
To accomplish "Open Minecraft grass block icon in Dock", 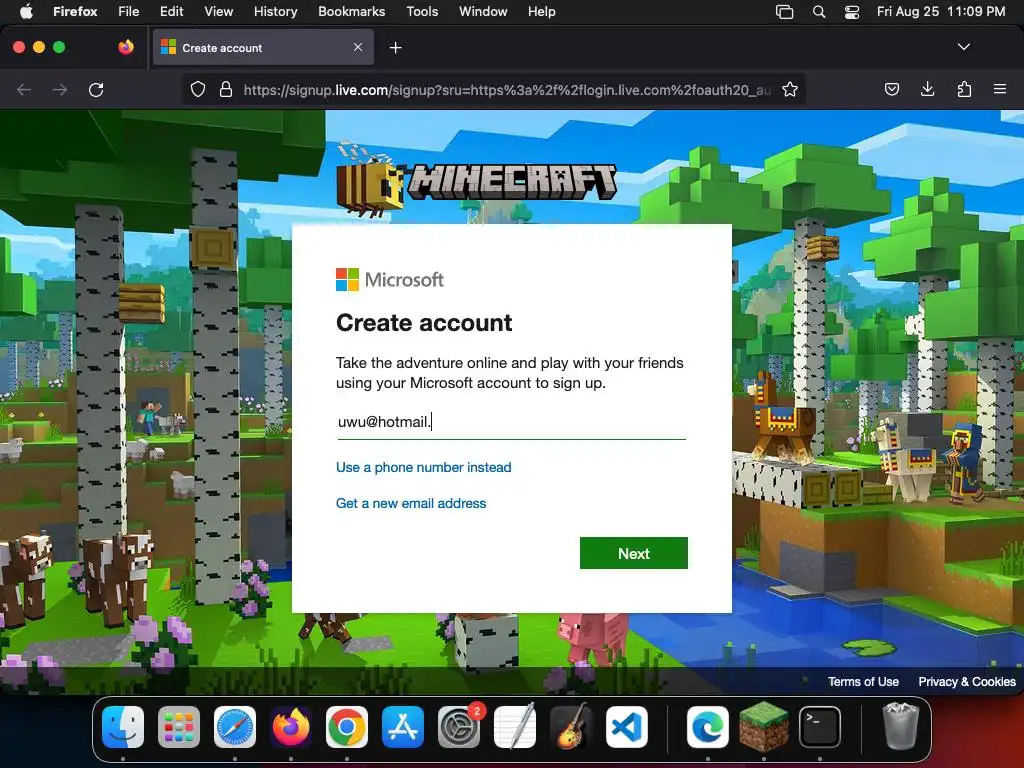I will (x=763, y=727).
